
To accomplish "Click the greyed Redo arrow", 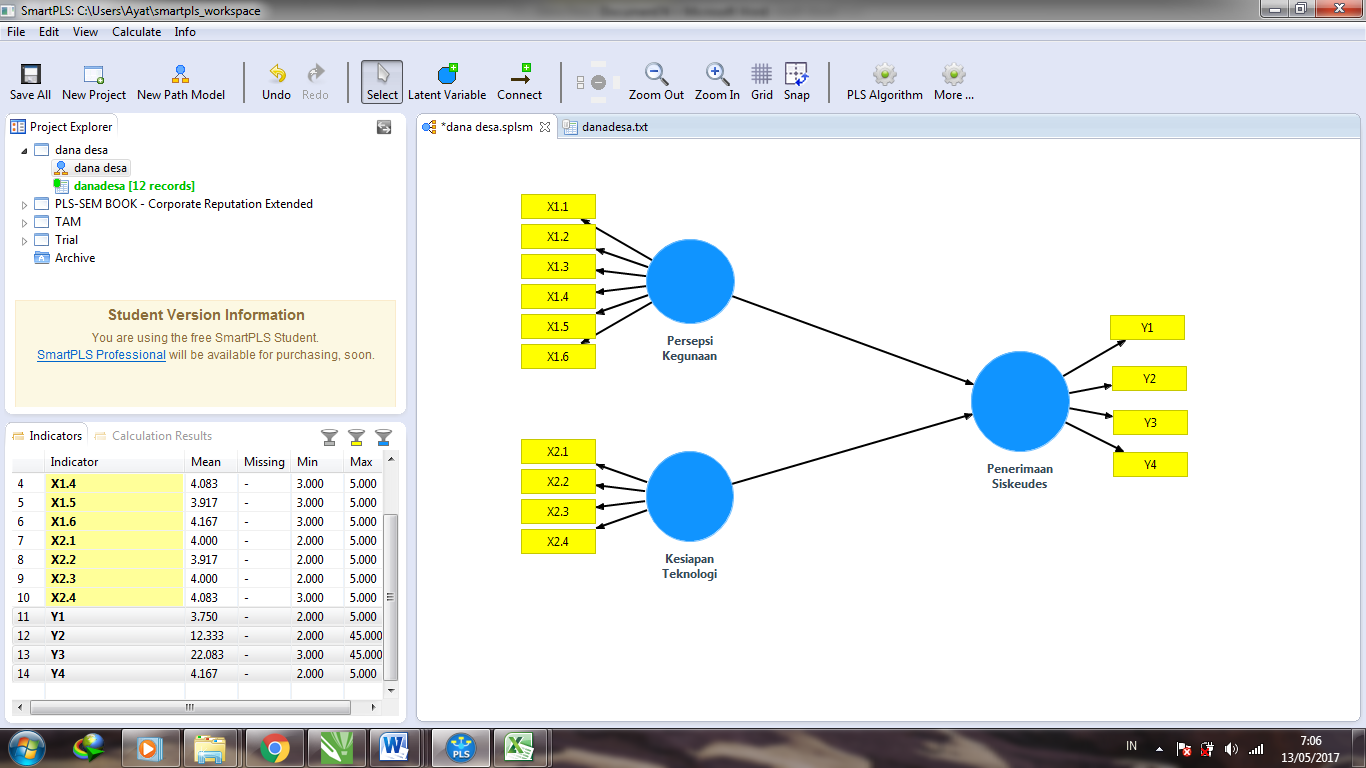I will pos(316,74).
